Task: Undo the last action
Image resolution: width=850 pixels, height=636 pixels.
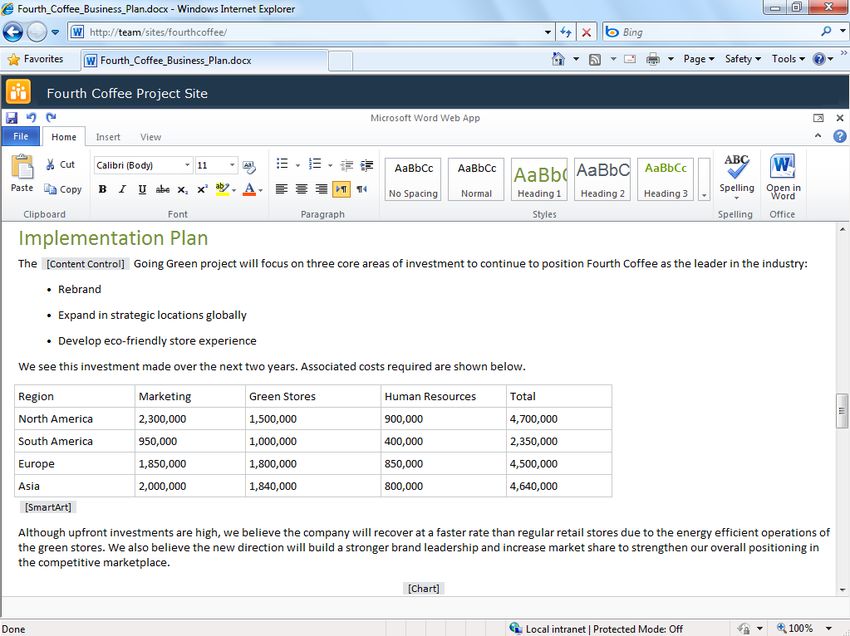Action: tap(31, 117)
